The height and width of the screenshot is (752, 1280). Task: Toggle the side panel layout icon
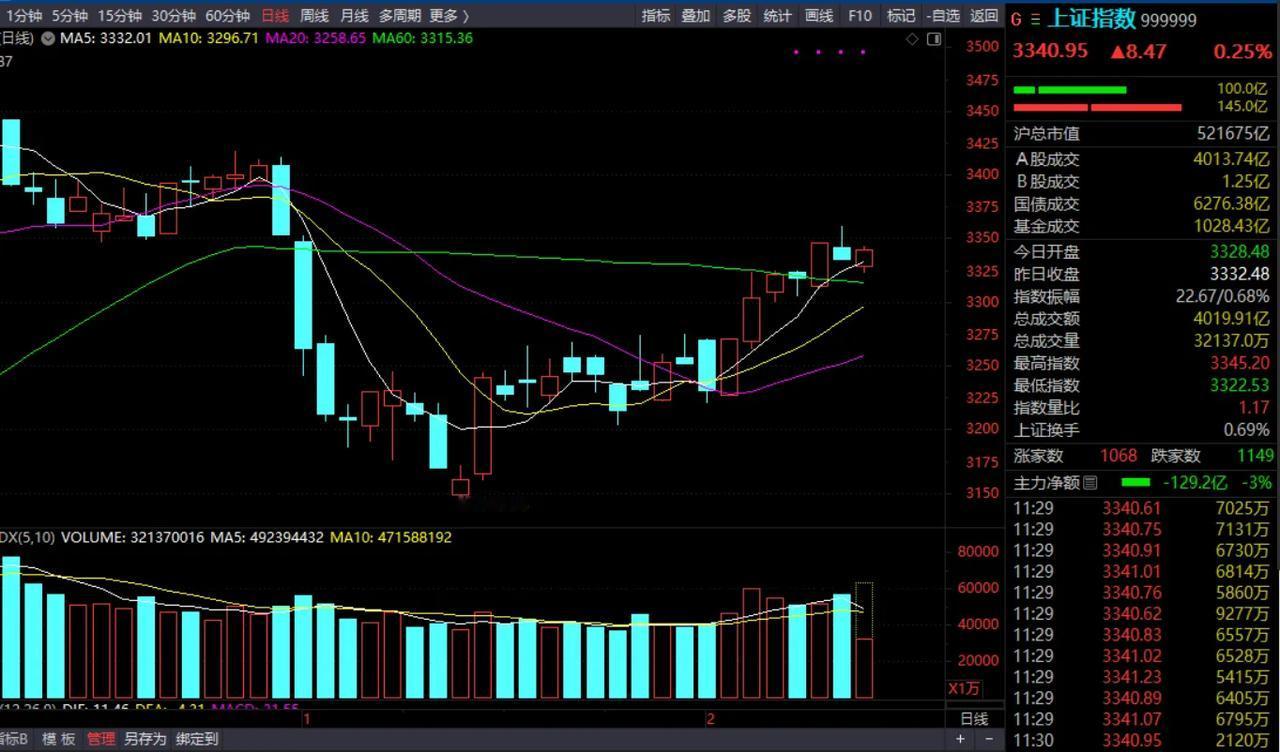(x=934, y=39)
